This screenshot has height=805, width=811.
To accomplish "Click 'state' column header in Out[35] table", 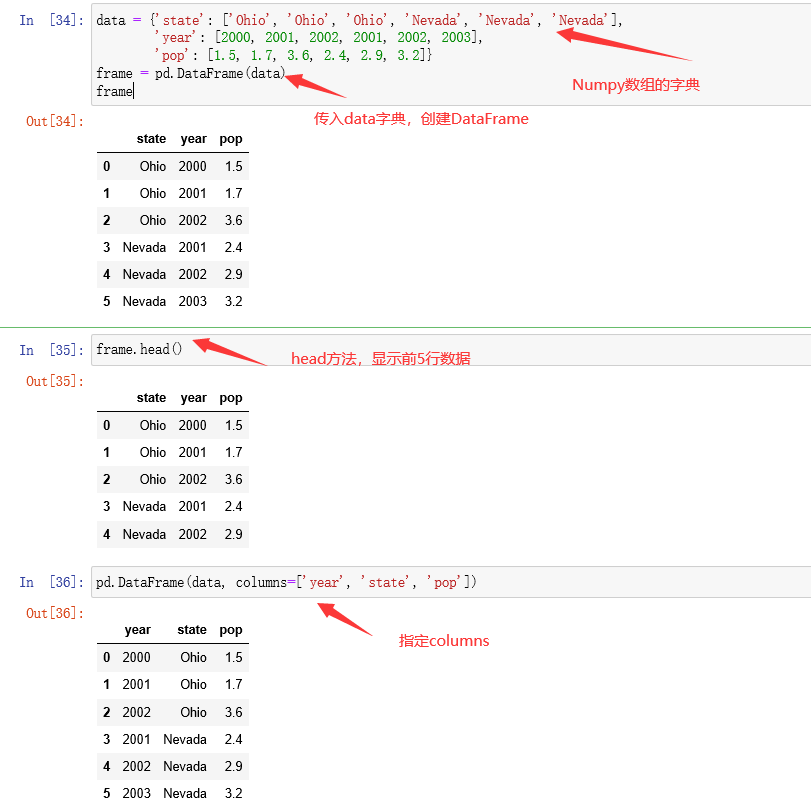I will (151, 398).
